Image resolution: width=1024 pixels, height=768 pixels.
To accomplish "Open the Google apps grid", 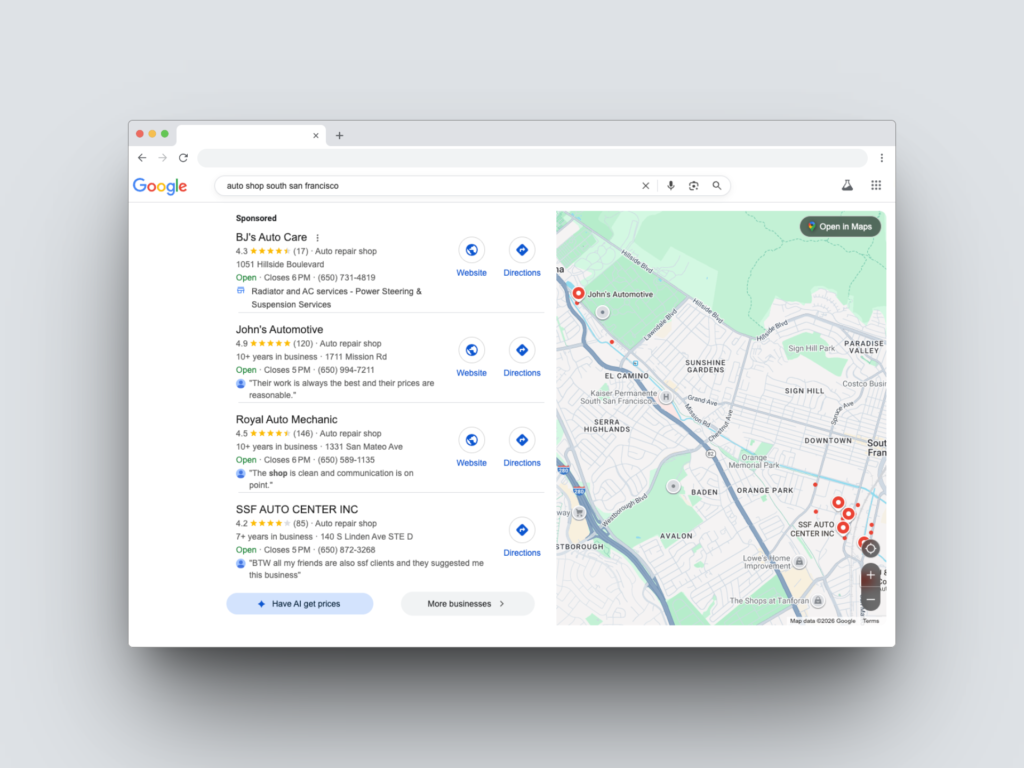I will 875,185.
